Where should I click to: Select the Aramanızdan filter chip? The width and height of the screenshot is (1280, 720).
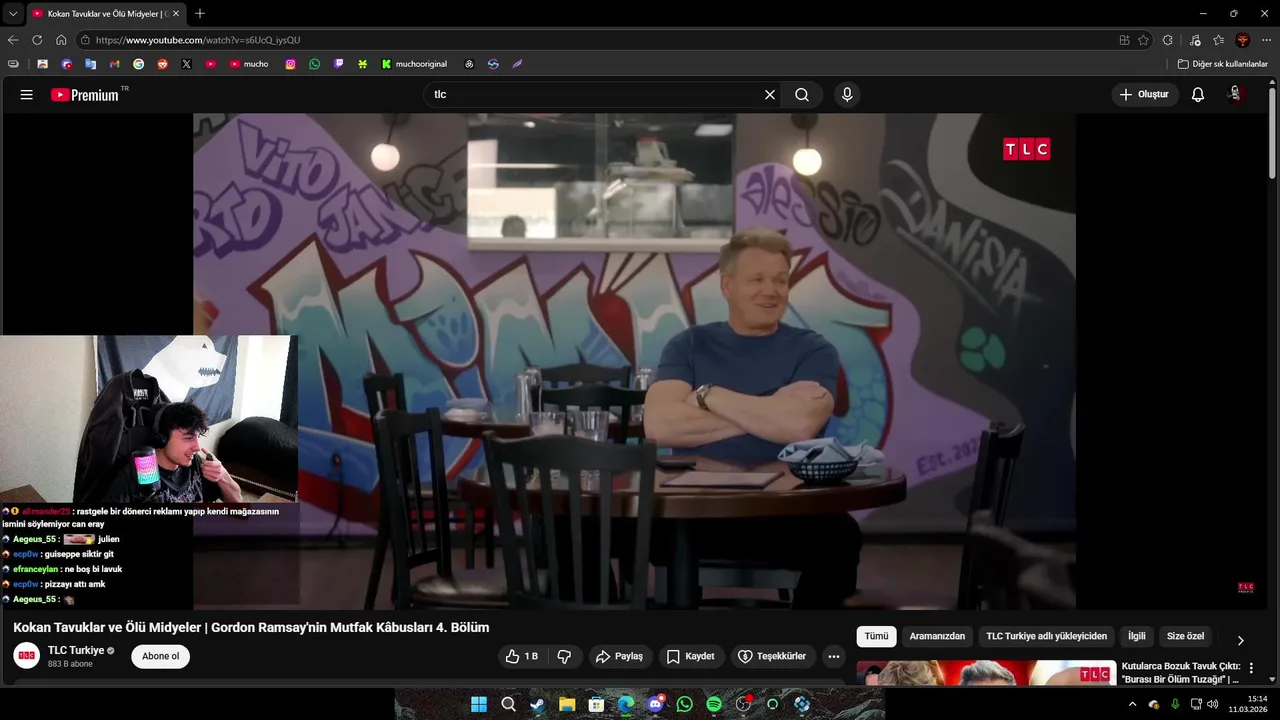(937, 637)
